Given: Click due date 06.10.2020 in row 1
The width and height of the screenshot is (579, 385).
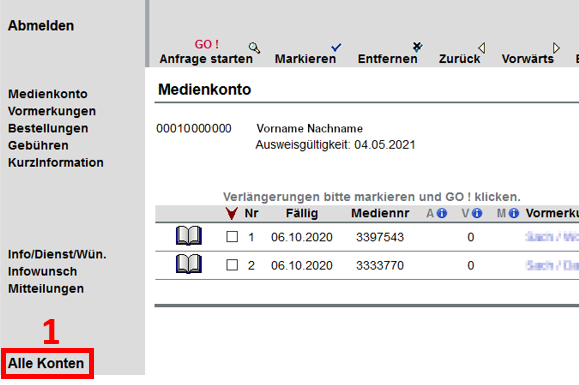Looking at the screenshot, I should 302,237.
